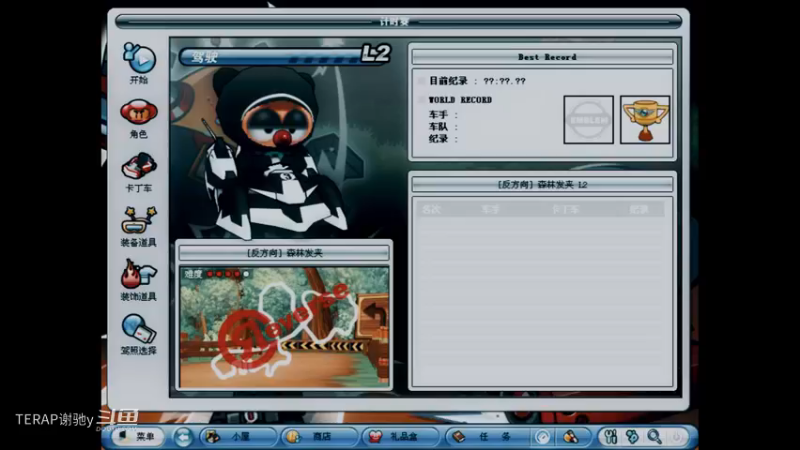Click the 目前纪录 ??:??.?? text
Screen dimensions: 800x450
[477, 81]
